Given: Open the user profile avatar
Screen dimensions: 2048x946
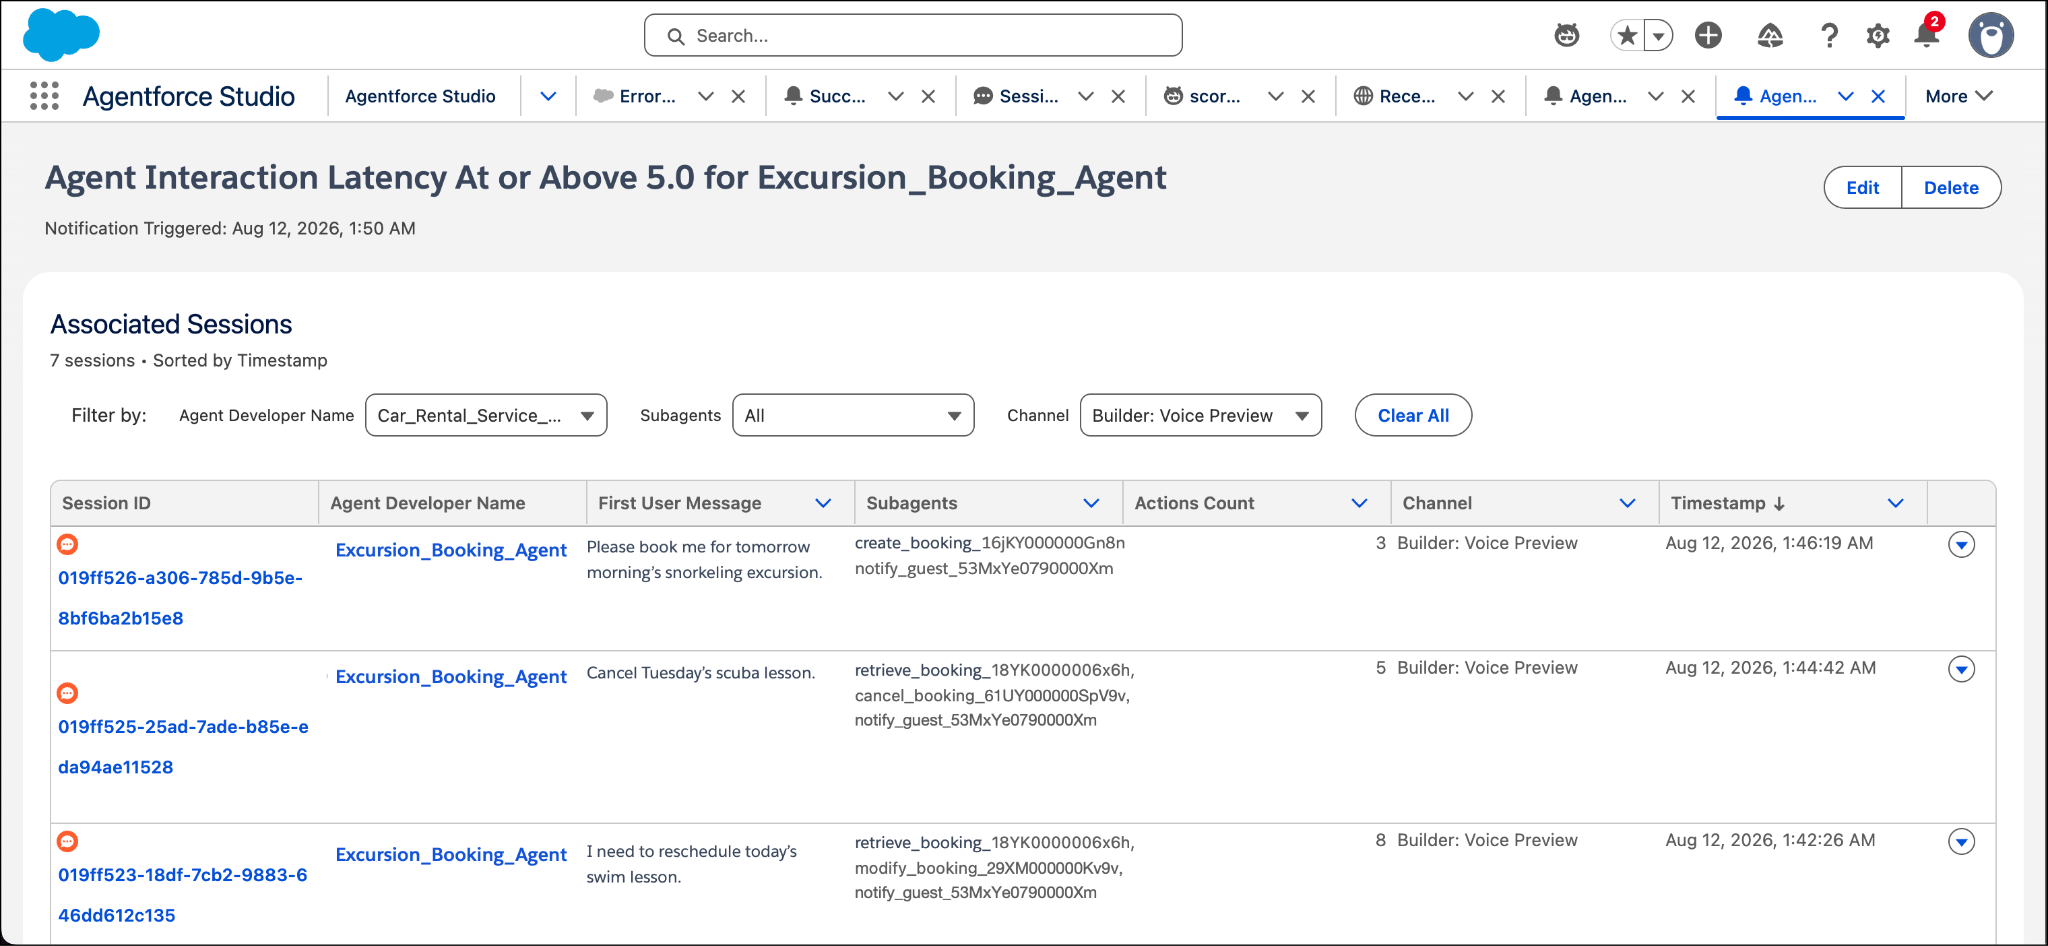Looking at the screenshot, I should (x=1991, y=36).
